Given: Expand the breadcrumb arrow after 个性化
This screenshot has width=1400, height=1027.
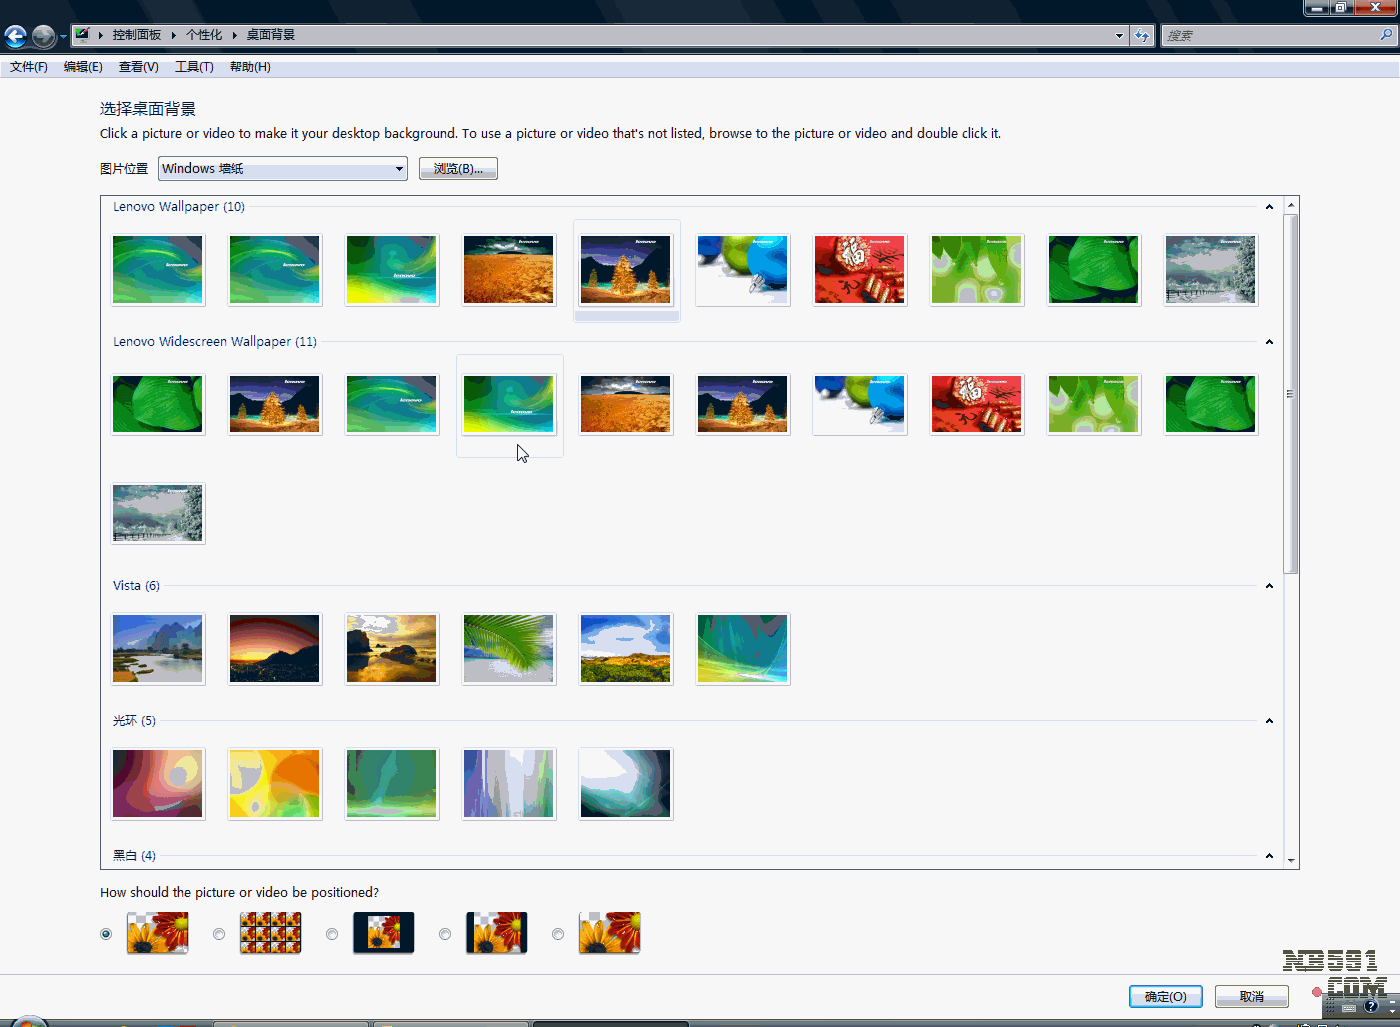Looking at the screenshot, I should [234, 35].
